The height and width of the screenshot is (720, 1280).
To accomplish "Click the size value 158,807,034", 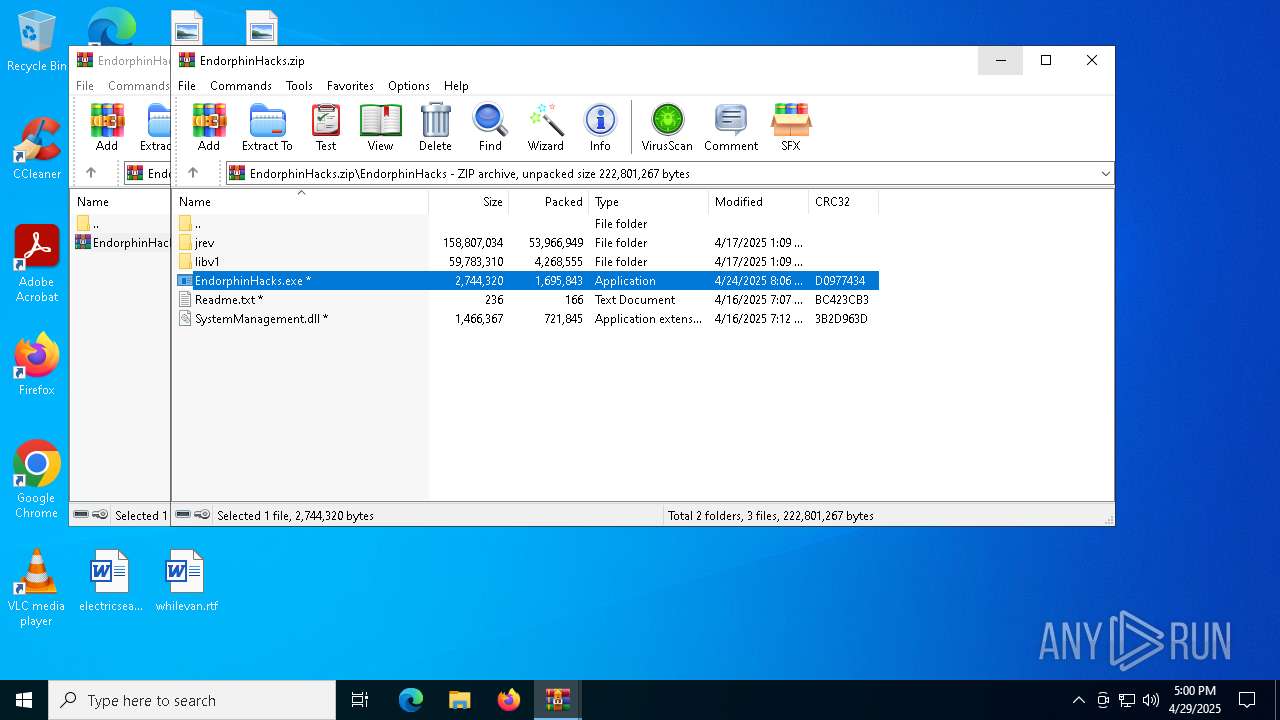I will tap(473, 243).
